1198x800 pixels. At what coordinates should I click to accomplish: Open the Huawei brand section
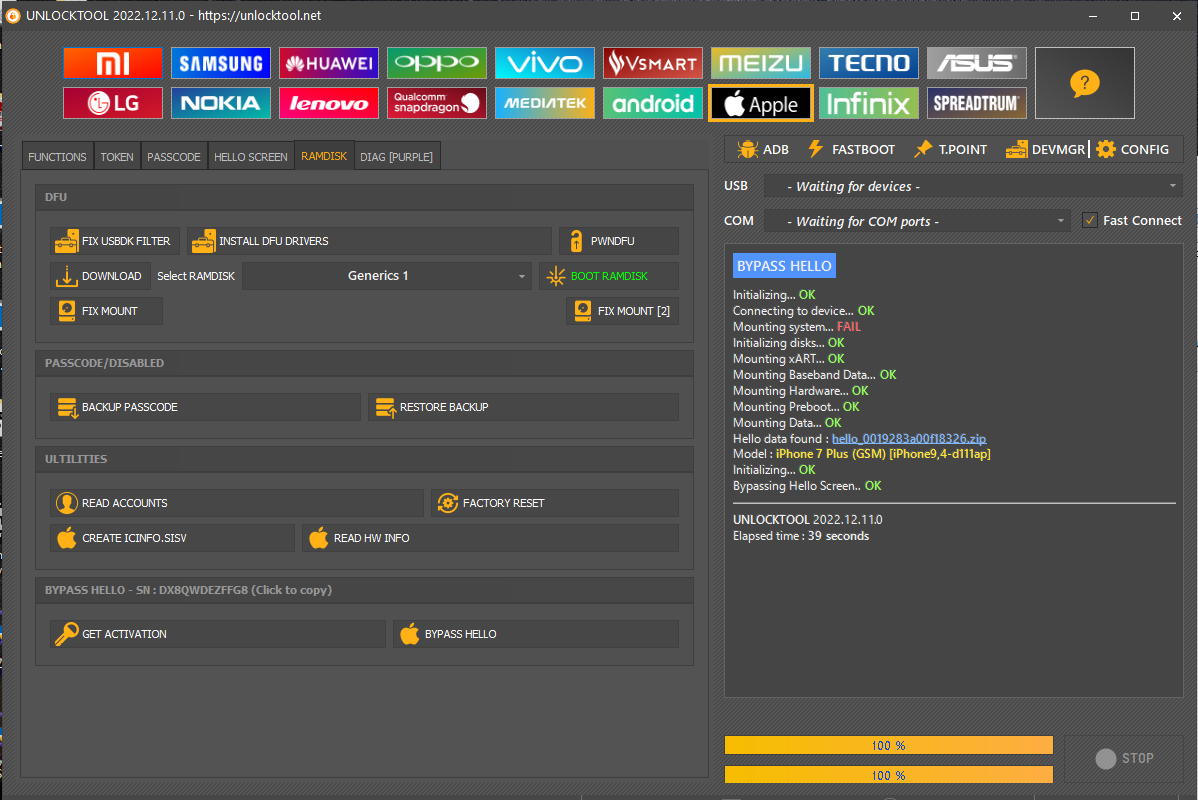tap(329, 63)
